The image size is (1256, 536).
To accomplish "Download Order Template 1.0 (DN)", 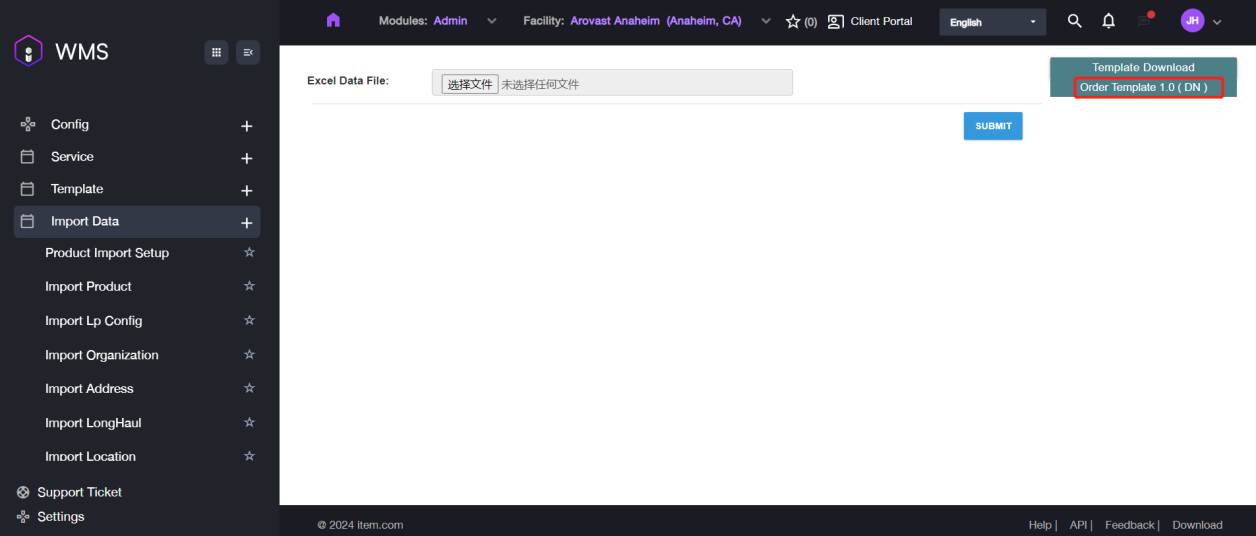I will 1143,88.
